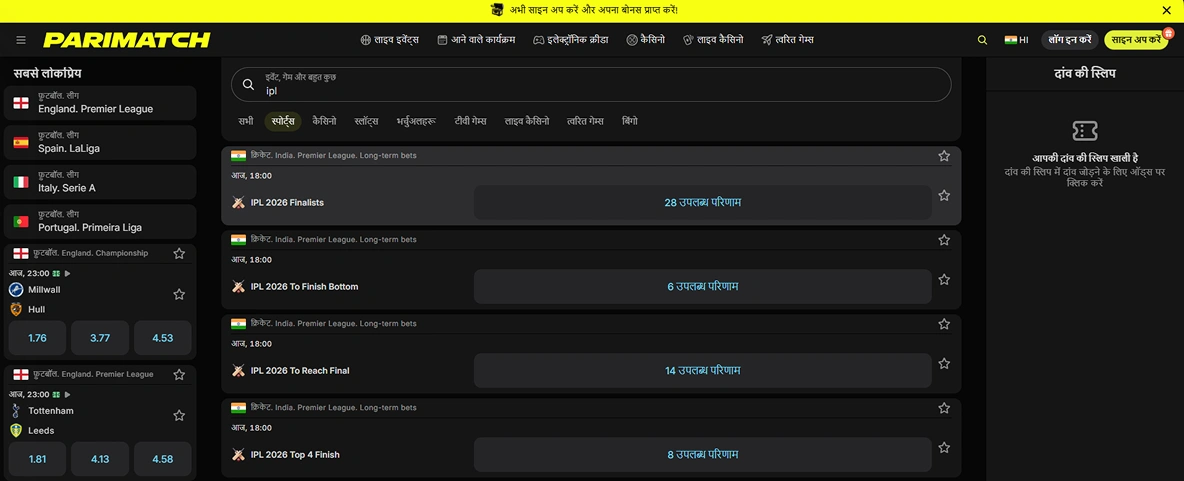Image resolution: width=1184 pixels, height=481 pixels.
Task: Favorite the IPL 2026 To Reach Final star
Action: click(944, 363)
